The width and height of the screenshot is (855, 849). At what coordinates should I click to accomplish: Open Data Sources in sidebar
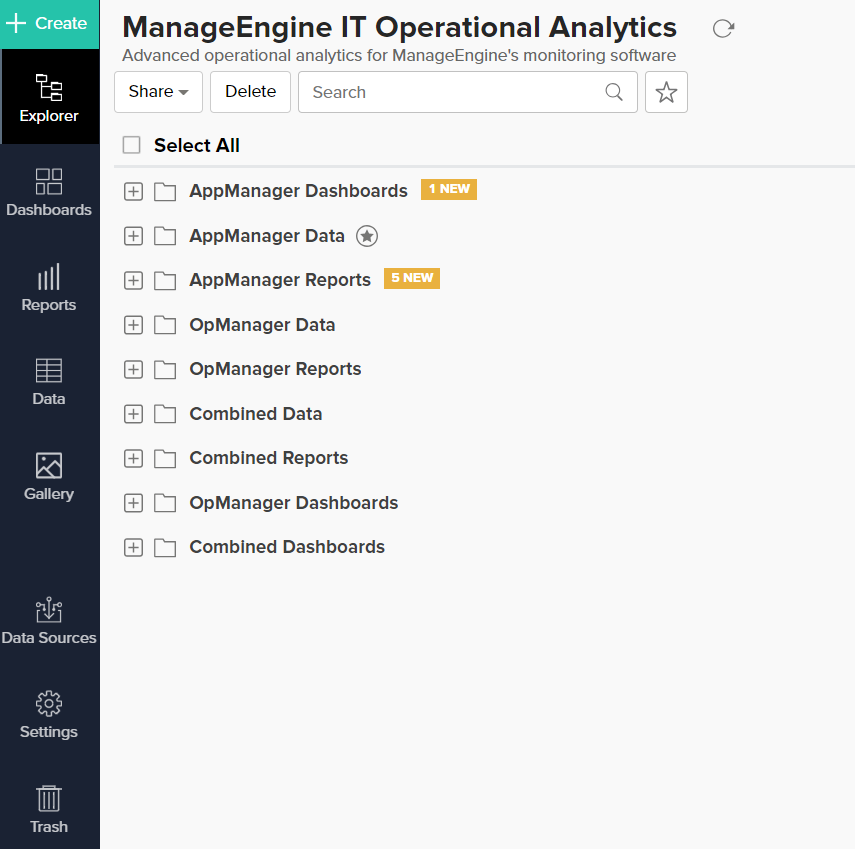49,620
